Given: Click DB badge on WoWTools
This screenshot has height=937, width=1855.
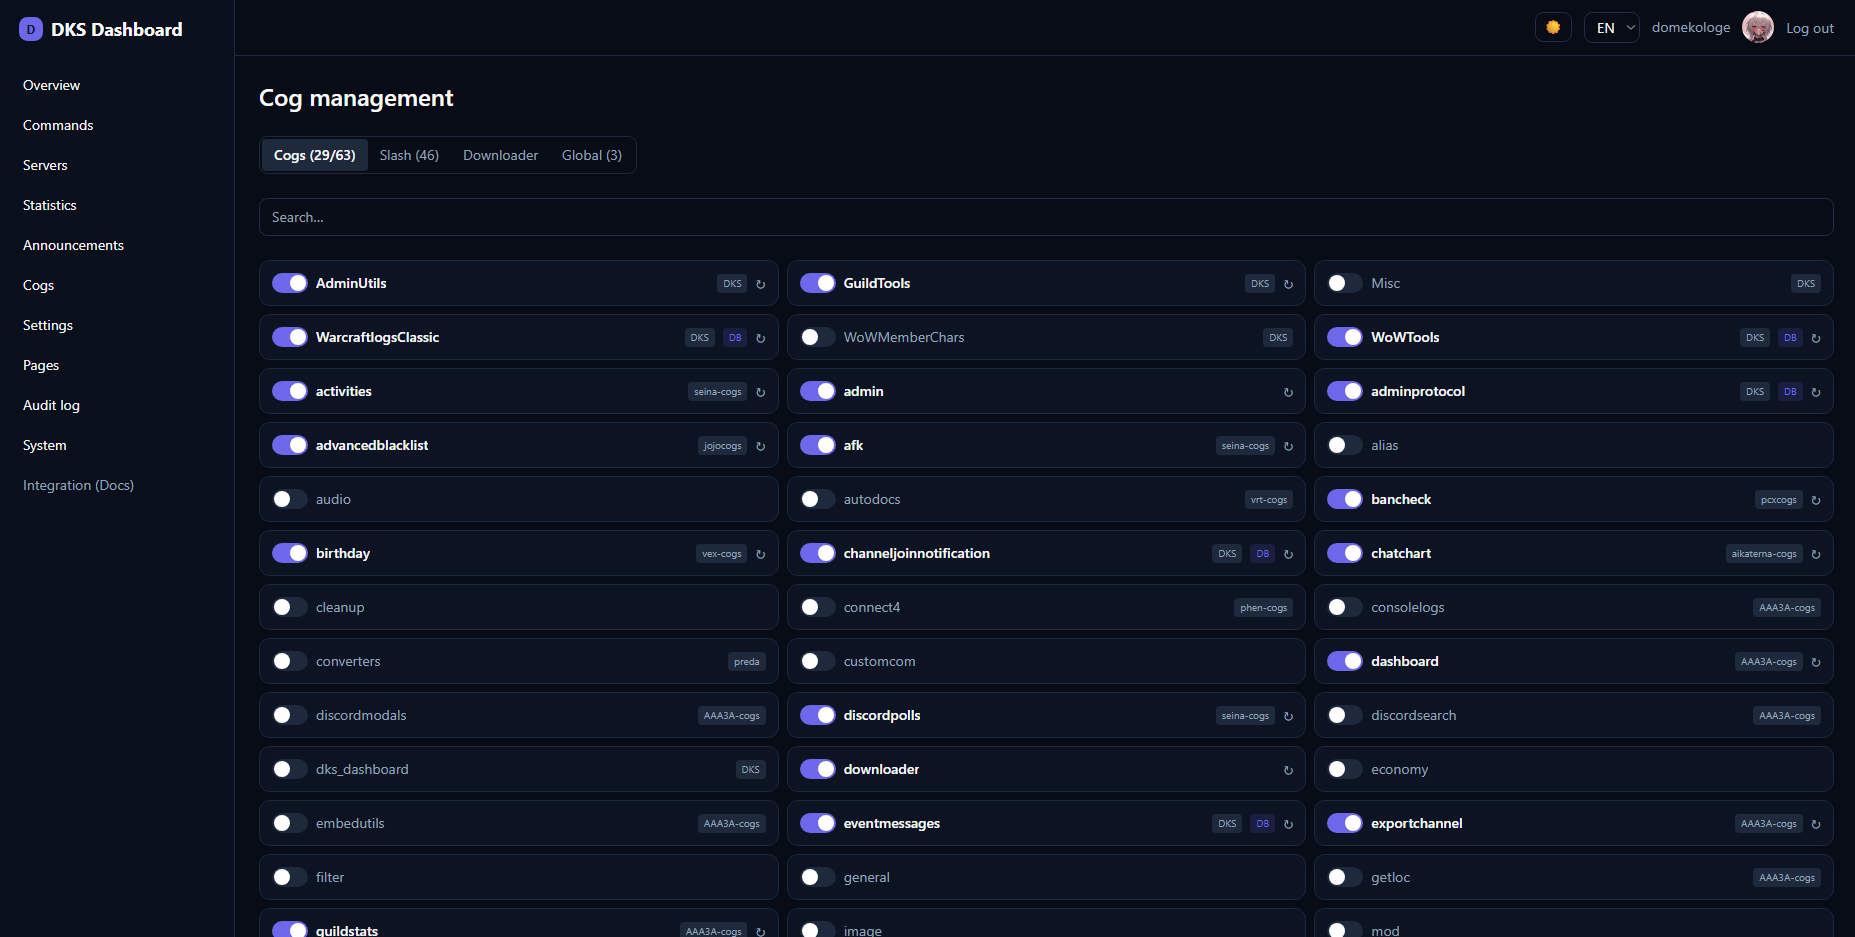Looking at the screenshot, I should pyautogui.click(x=1790, y=337).
